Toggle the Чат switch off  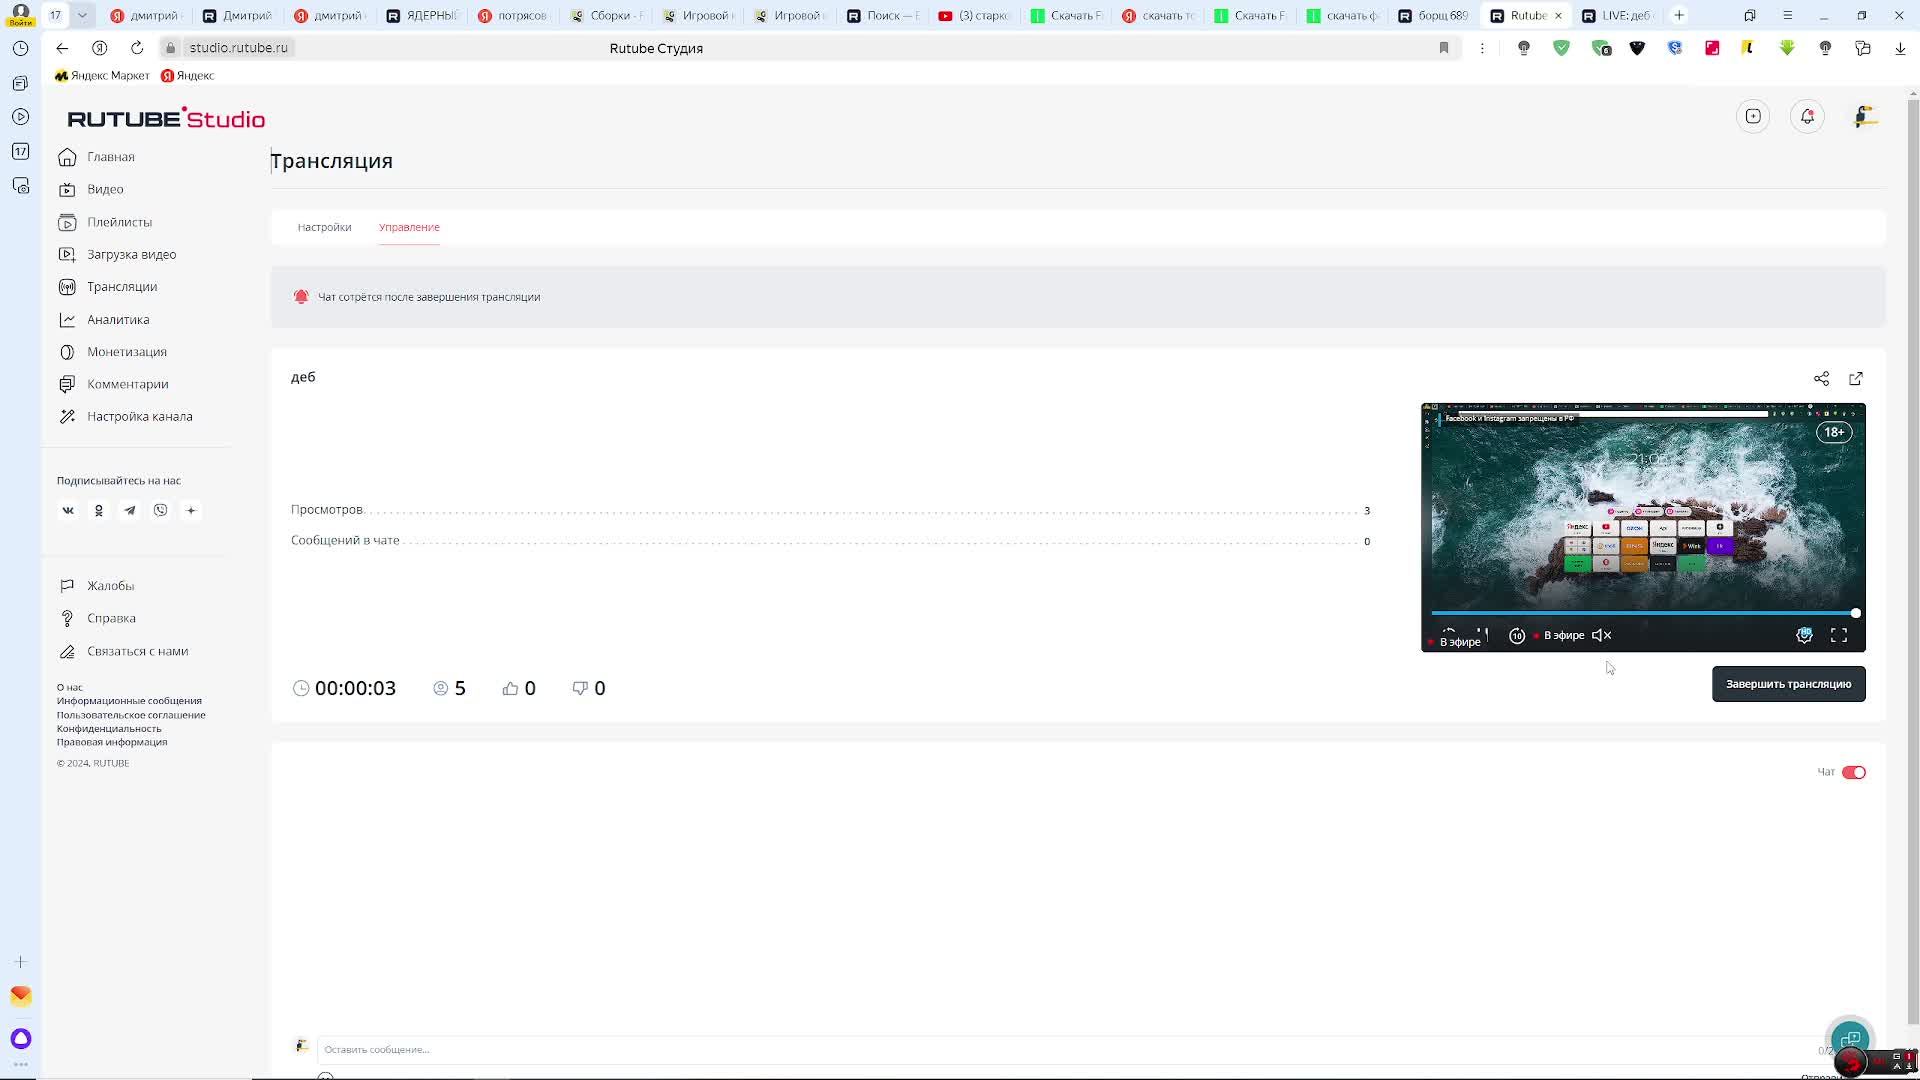[x=1853, y=772]
